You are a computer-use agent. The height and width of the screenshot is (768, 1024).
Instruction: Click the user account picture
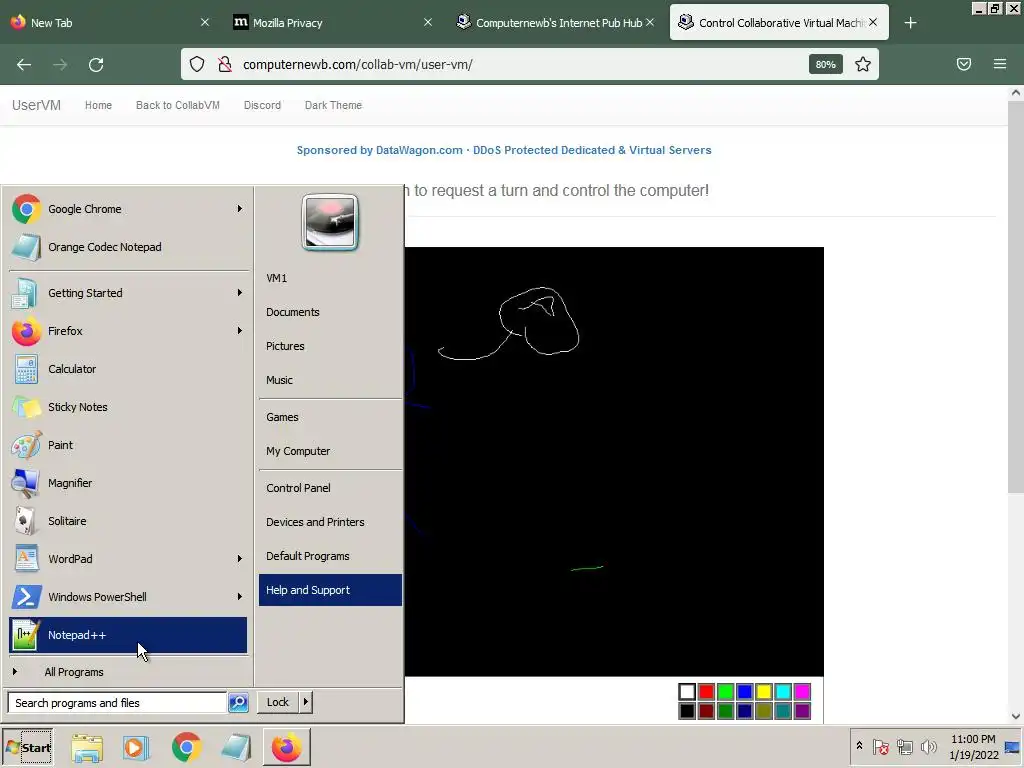(x=330, y=222)
